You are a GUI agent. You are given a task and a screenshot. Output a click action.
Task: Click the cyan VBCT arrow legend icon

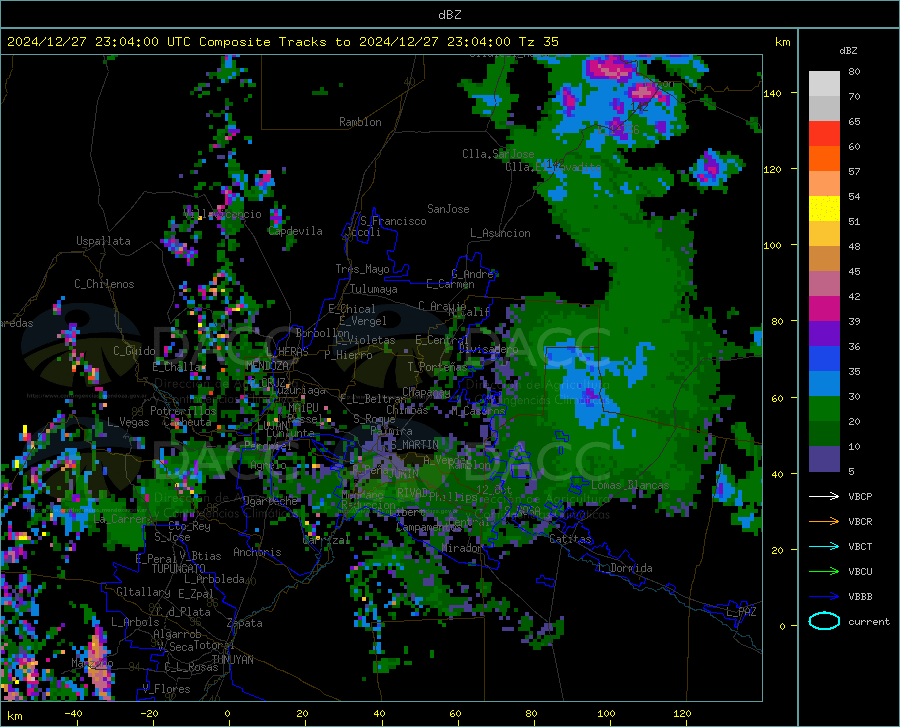[824, 546]
